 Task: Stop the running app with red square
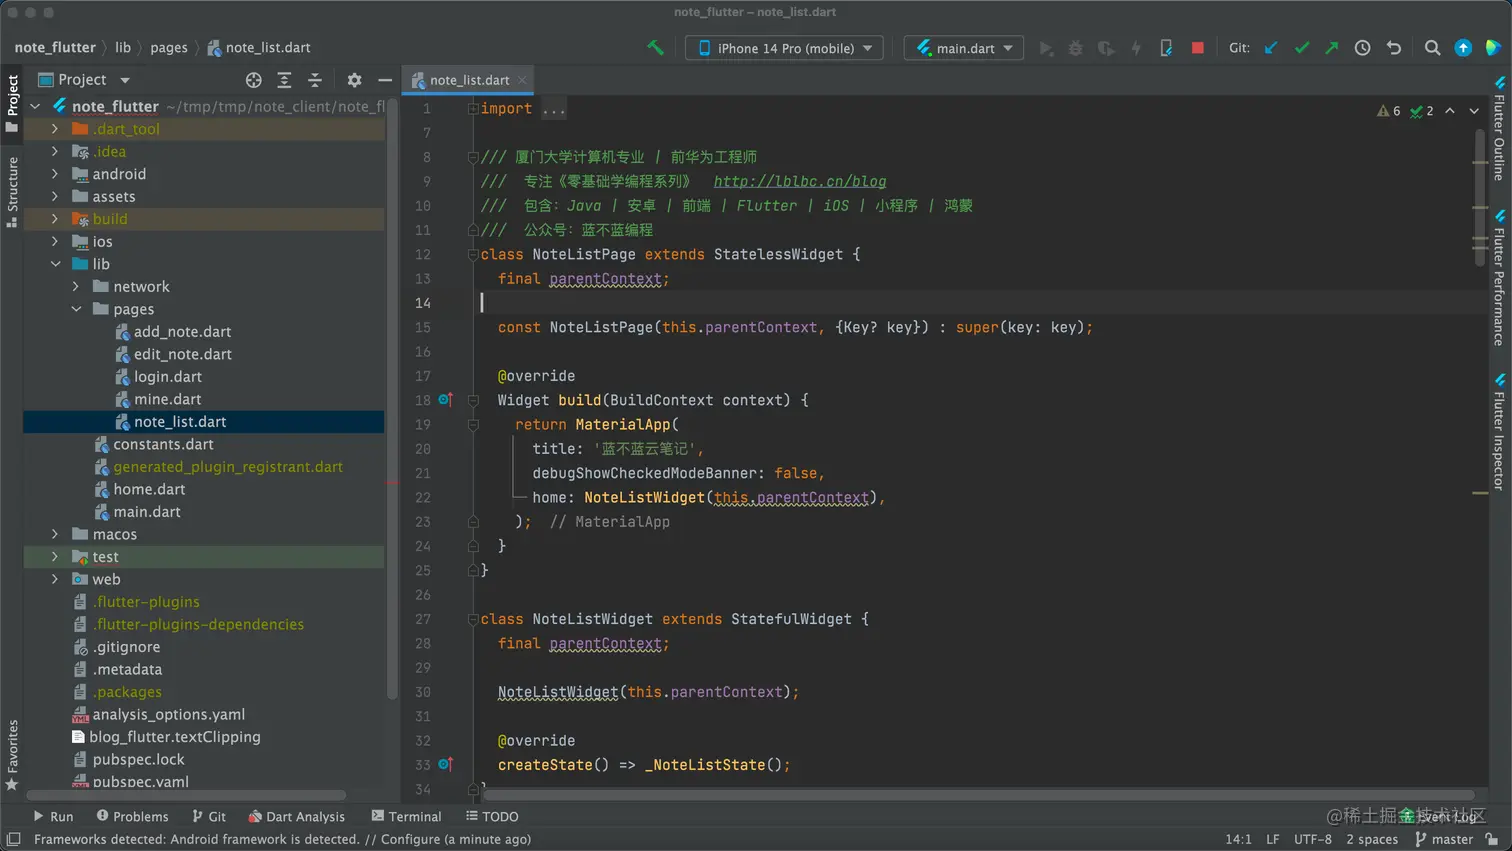1197,48
